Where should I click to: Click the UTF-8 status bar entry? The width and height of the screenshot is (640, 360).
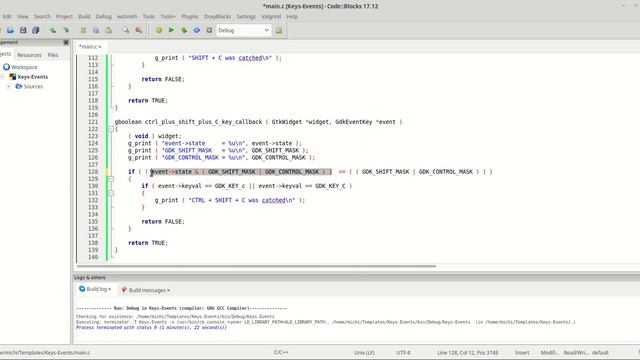(x=403, y=353)
